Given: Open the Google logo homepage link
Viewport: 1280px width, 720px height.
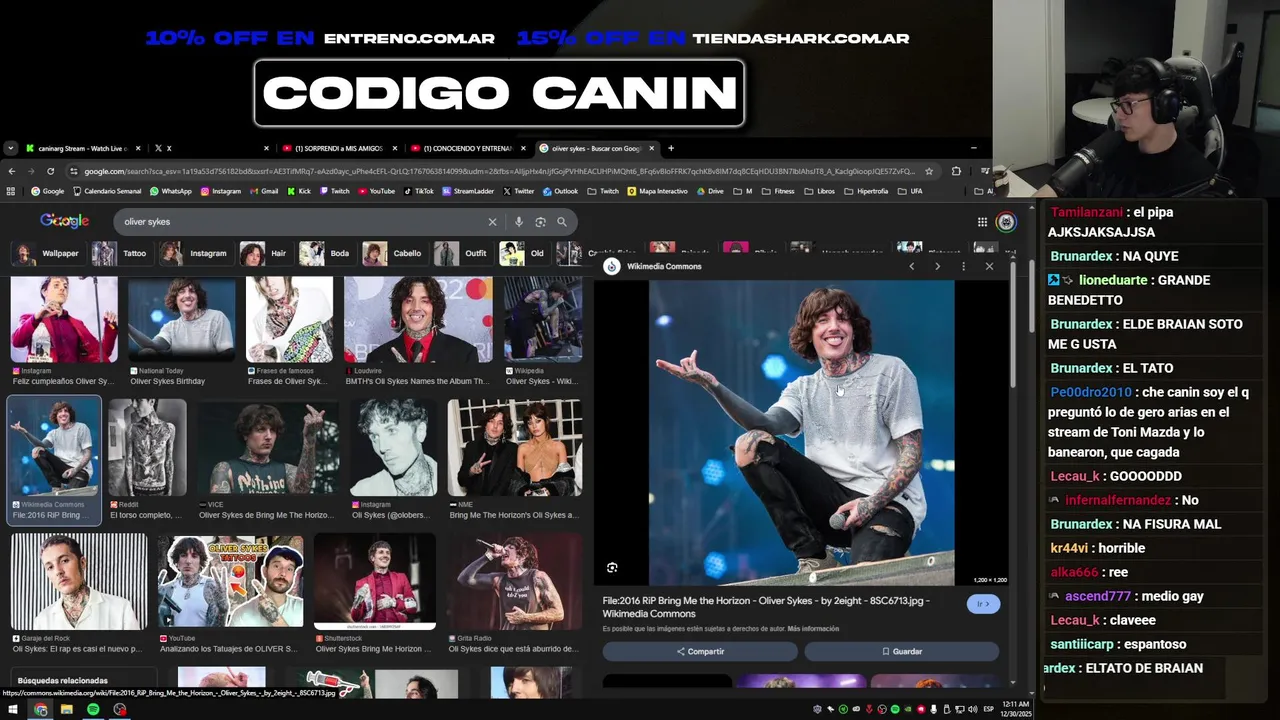Looking at the screenshot, I should coord(65,221).
